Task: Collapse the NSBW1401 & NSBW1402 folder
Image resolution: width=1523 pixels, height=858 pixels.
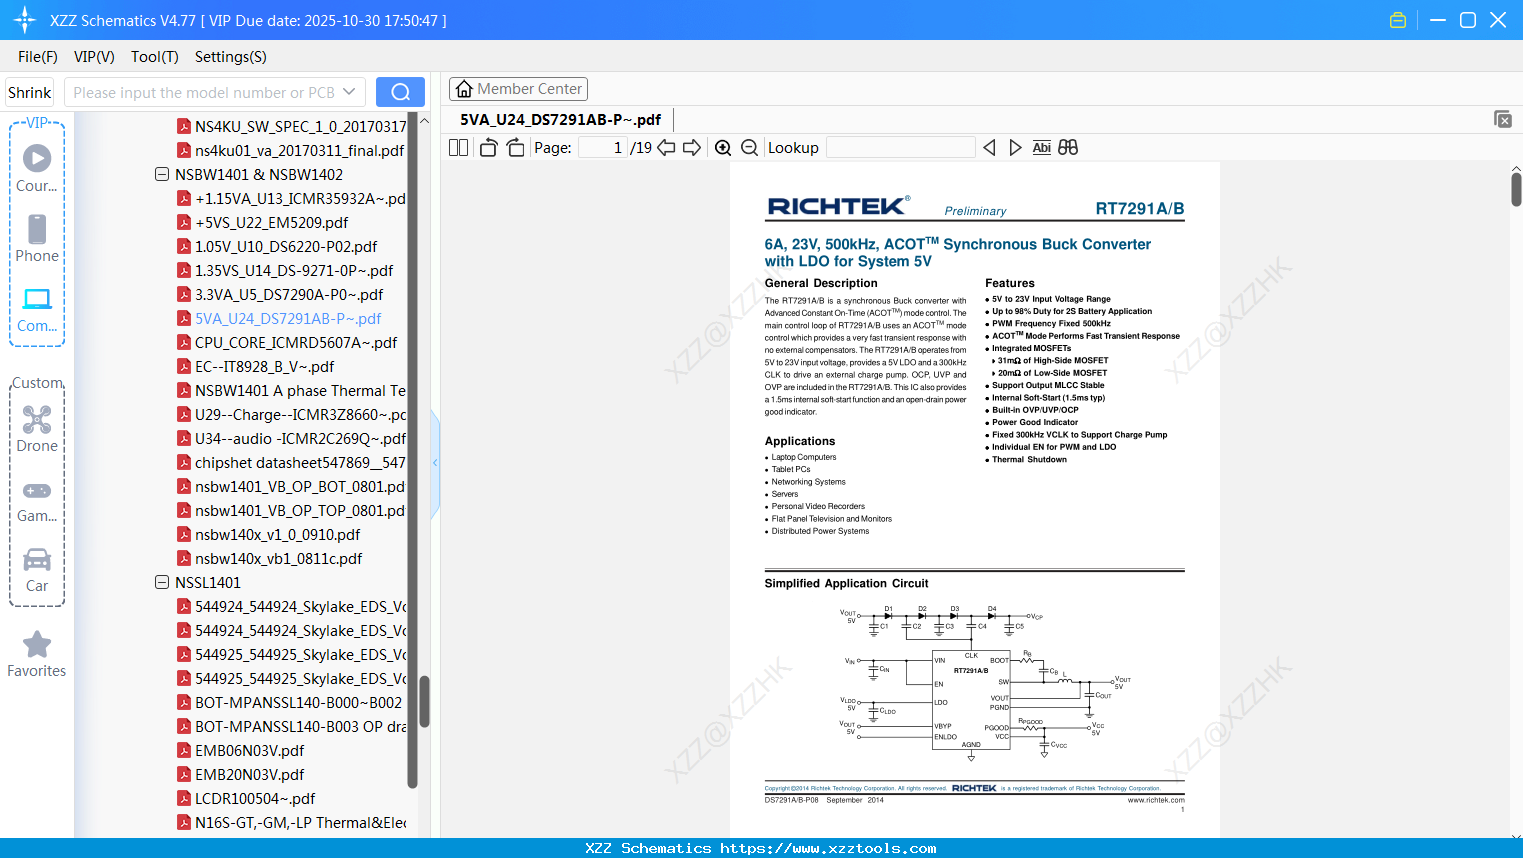Action: (162, 175)
